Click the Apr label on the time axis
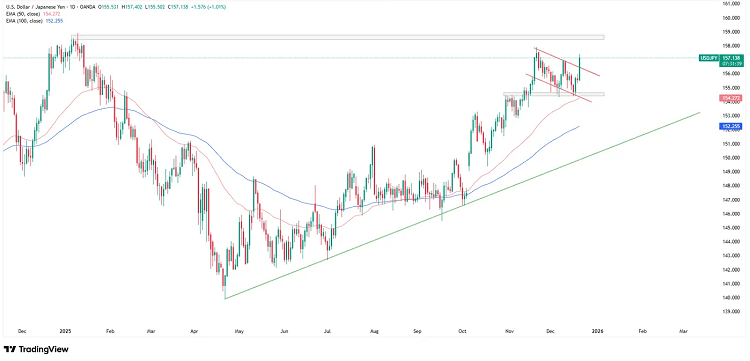This screenshot has height=361, width=750. [x=194, y=330]
